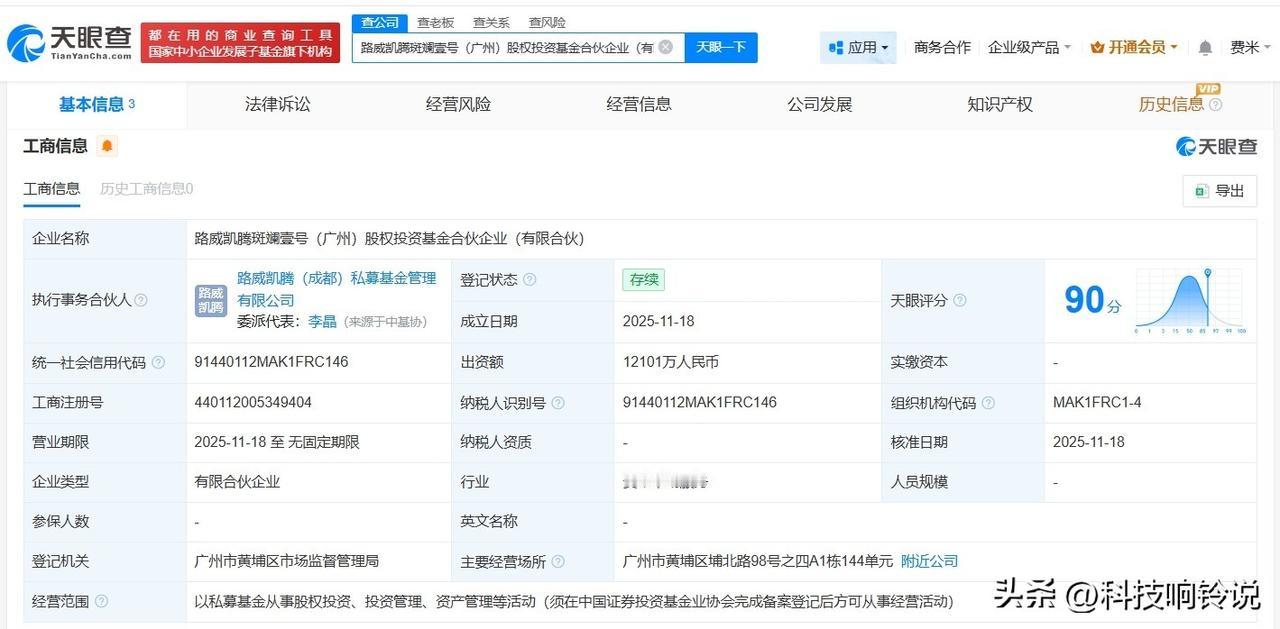The height and width of the screenshot is (629, 1280).
Task: Click the 附近公司 link
Action: [929, 562]
